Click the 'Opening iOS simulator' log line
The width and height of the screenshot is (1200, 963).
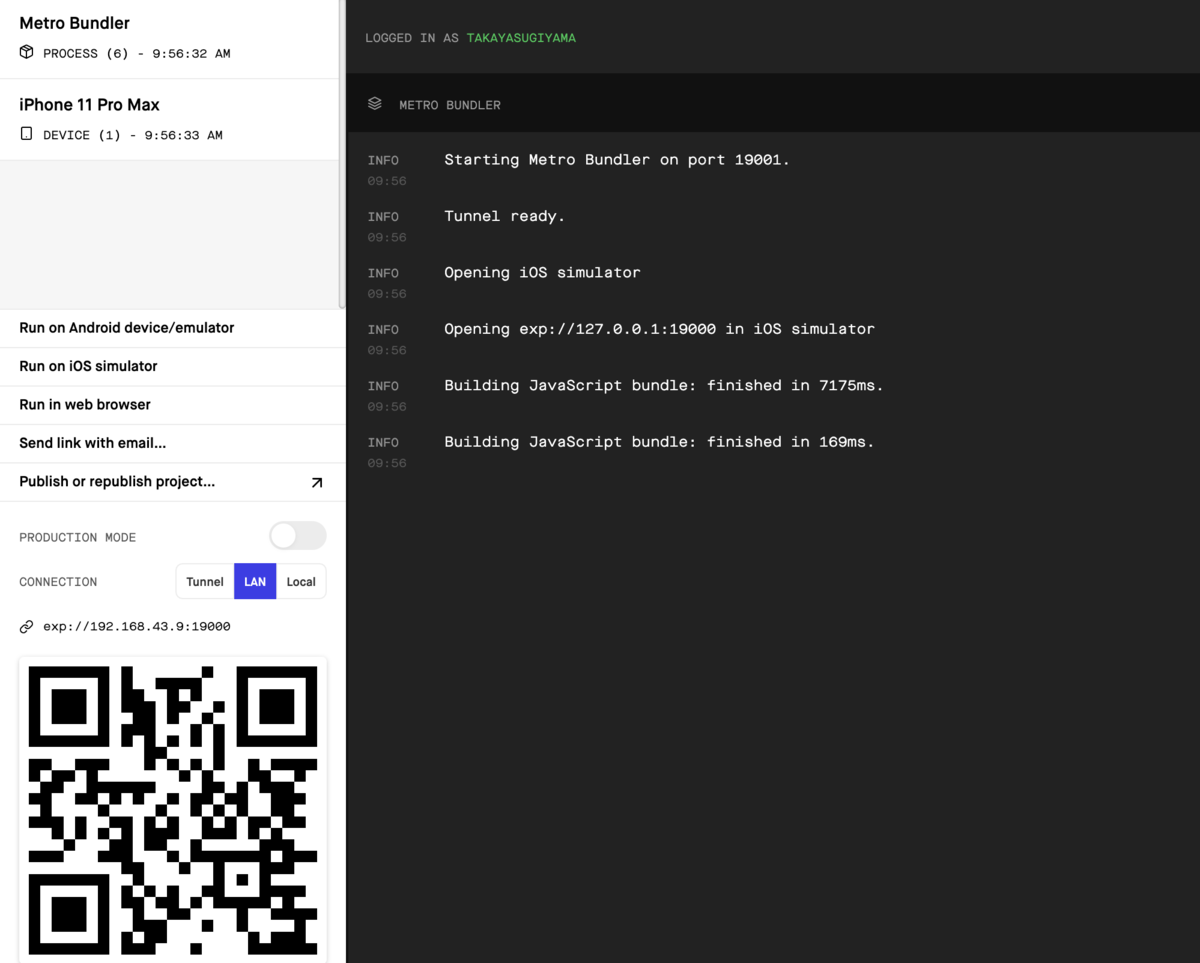pos(542,273)
